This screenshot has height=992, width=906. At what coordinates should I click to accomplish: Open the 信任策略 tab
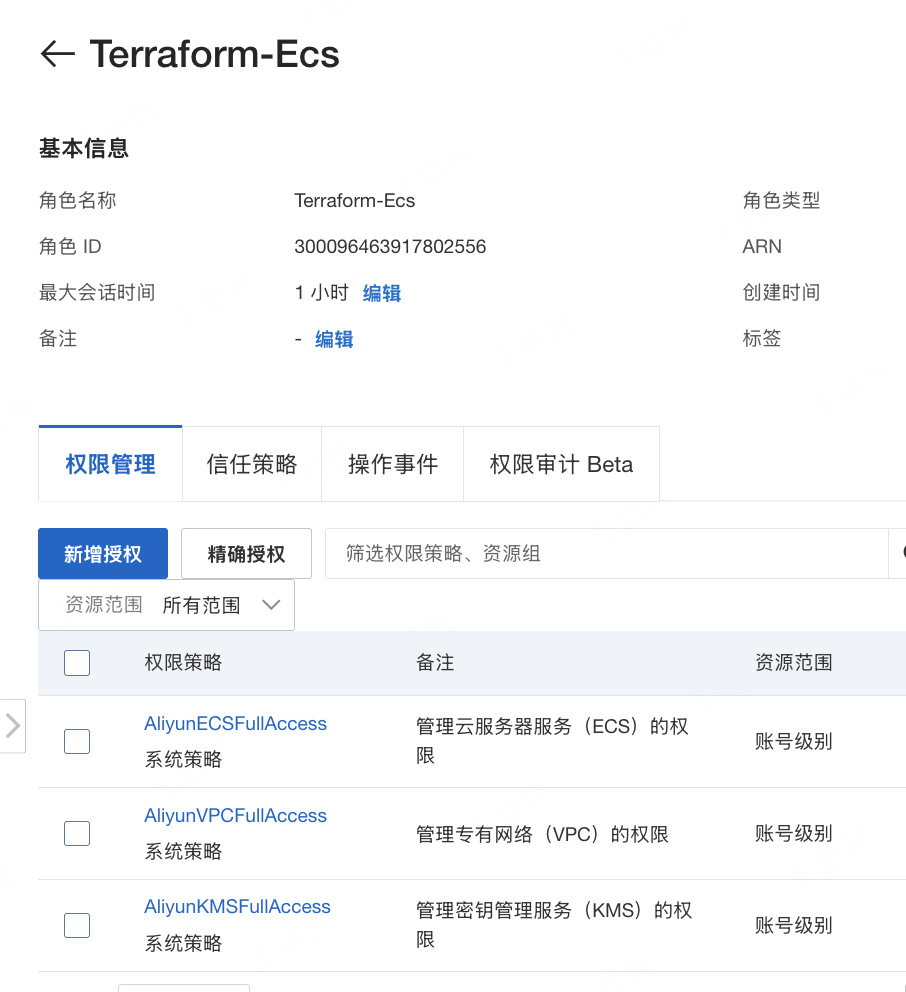pyautogui.click(x=251, y=464)
